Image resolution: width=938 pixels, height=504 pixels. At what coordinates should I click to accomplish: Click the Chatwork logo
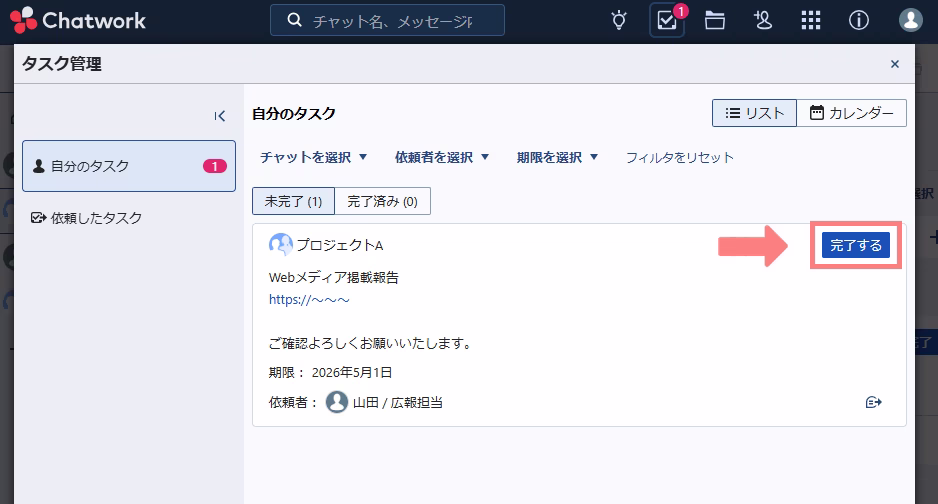[78, 20]
